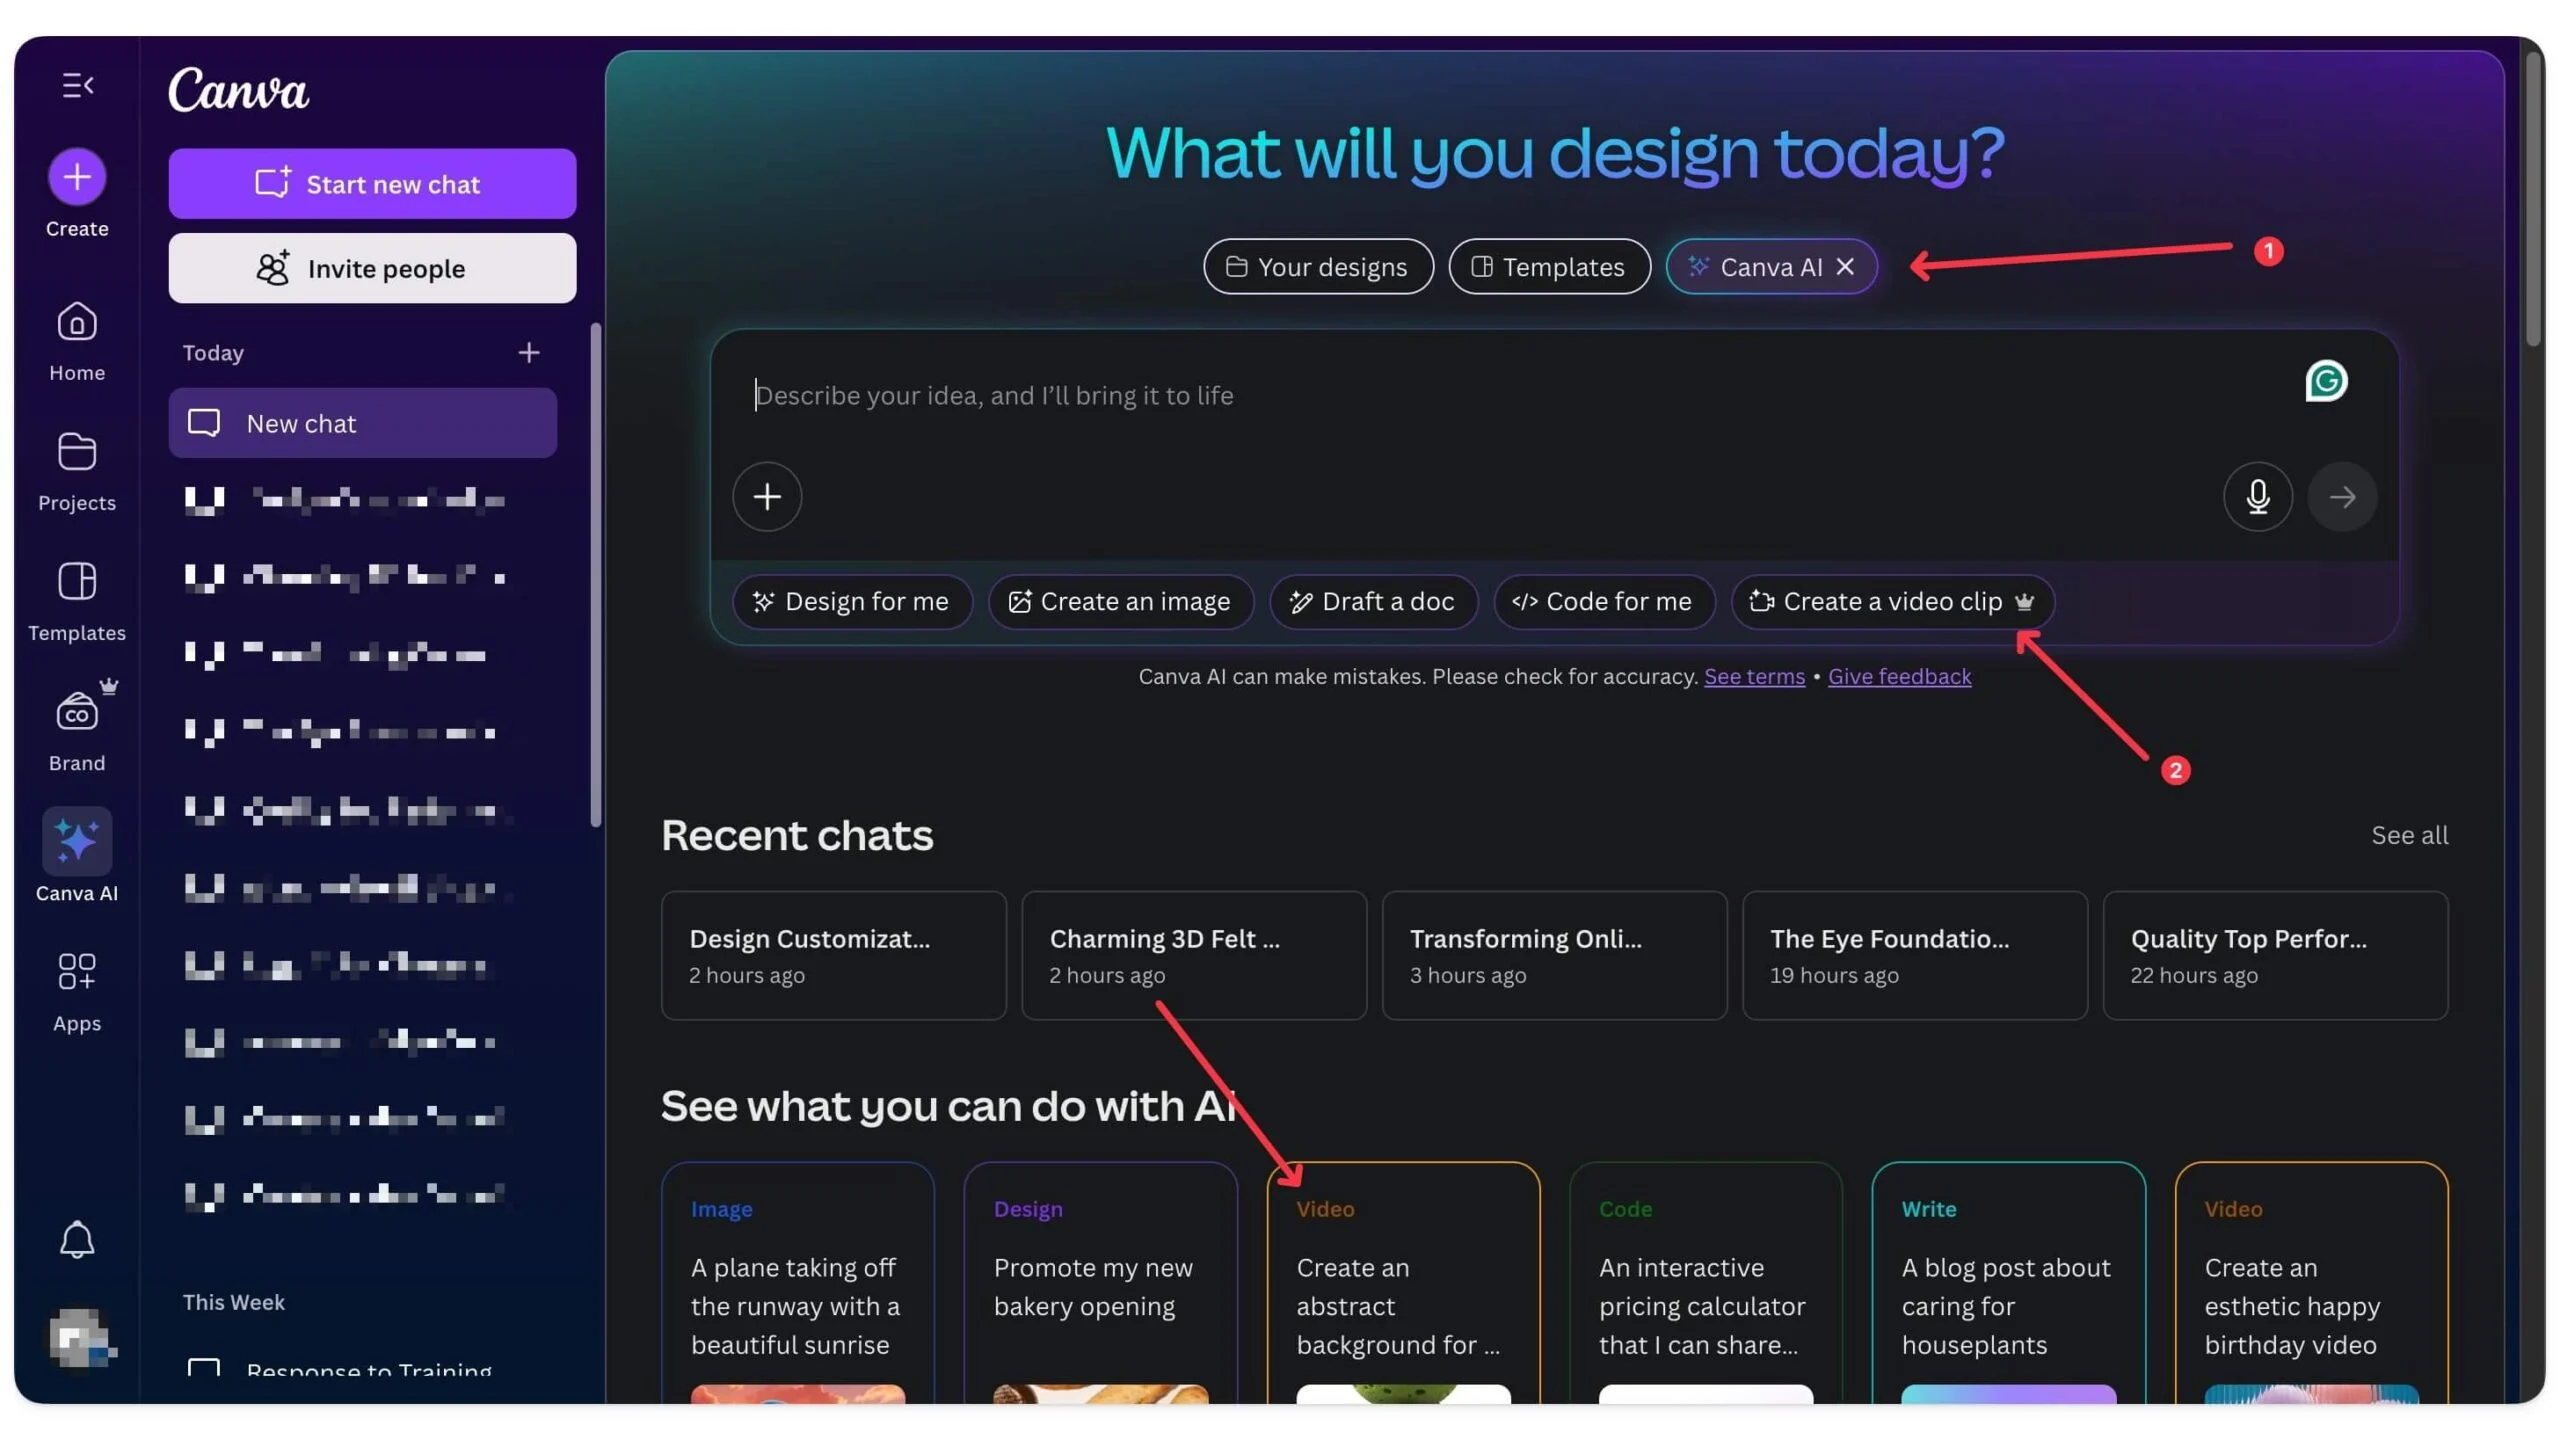This screenshot has height=1440, width=2560.
Task: Select Image plane taking off example card
Action: click(x=797, y=1283)
